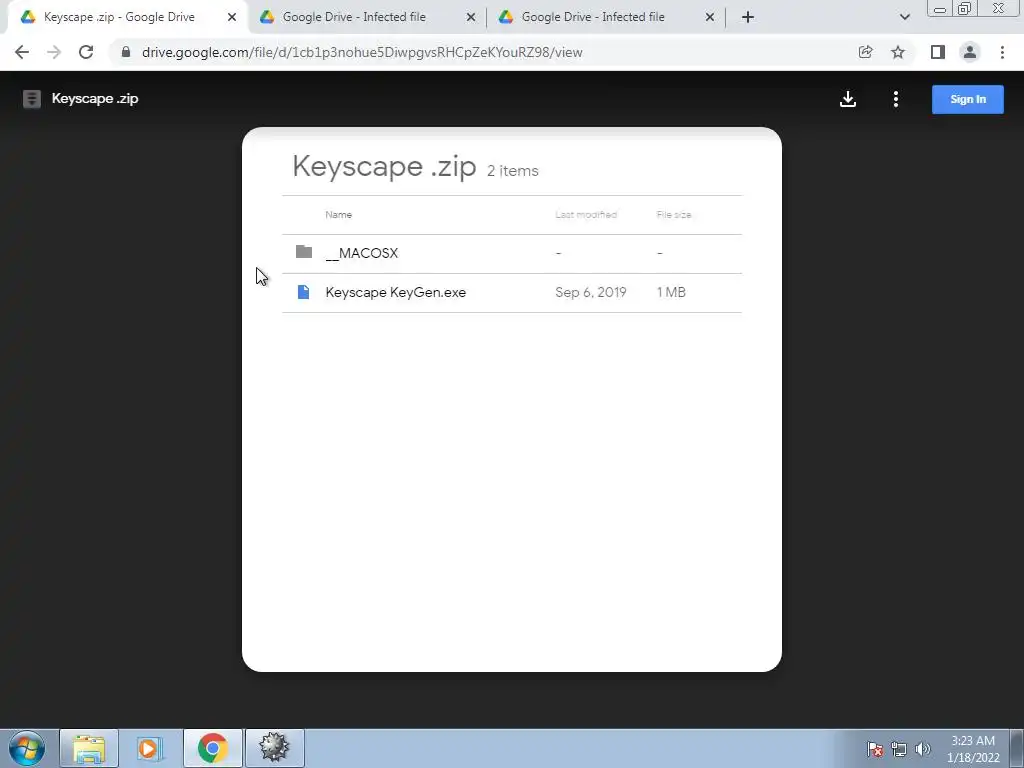1024x768 pixels.
Task: Click the Chrome taskbar icon
Action: point(212,748)
